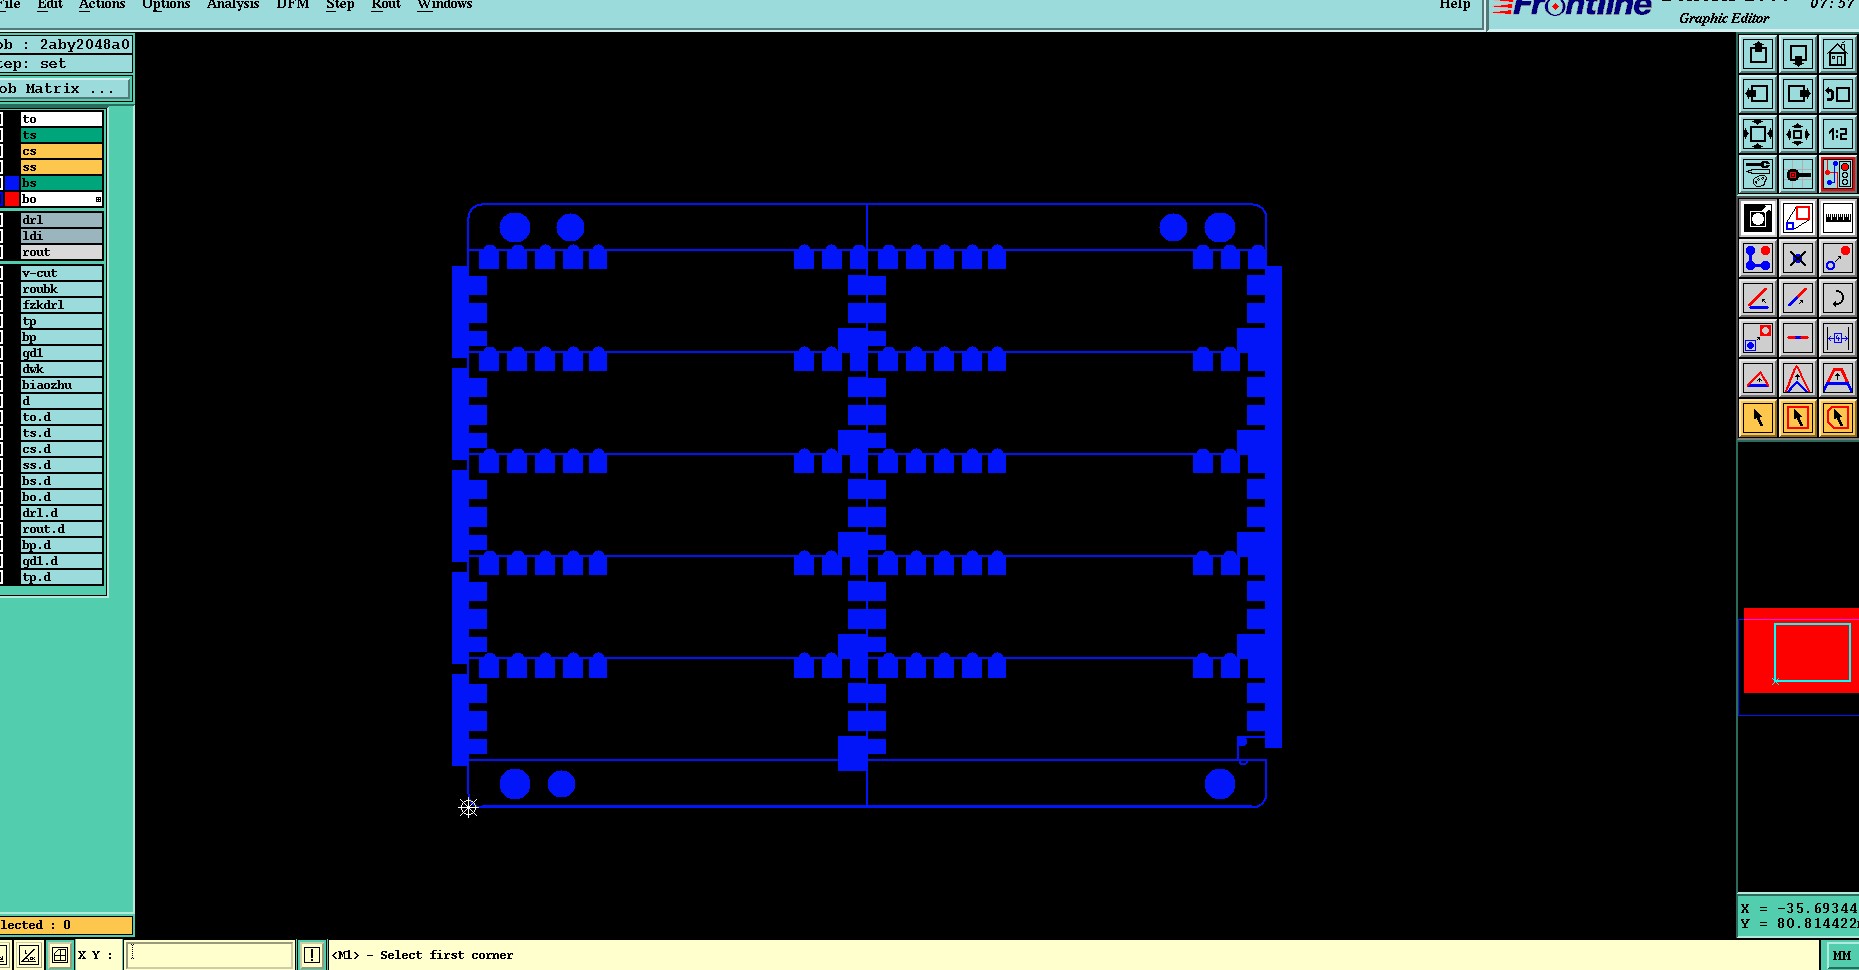This screenshot has width=1859, height=970.
Task: Select the plain arrow pointer tool
Action: [1758, 418]
